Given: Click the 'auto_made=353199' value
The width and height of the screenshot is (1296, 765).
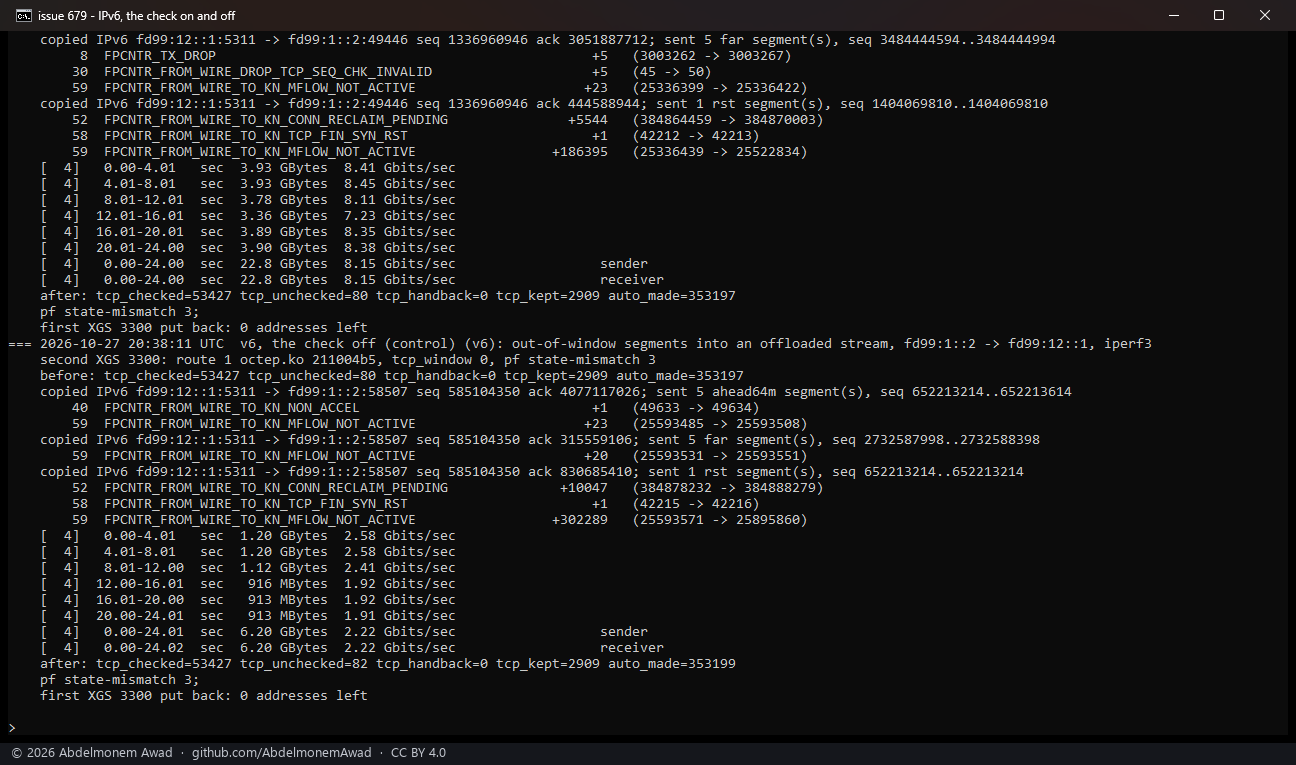Looking at the screenshot, I should (672, 664).
